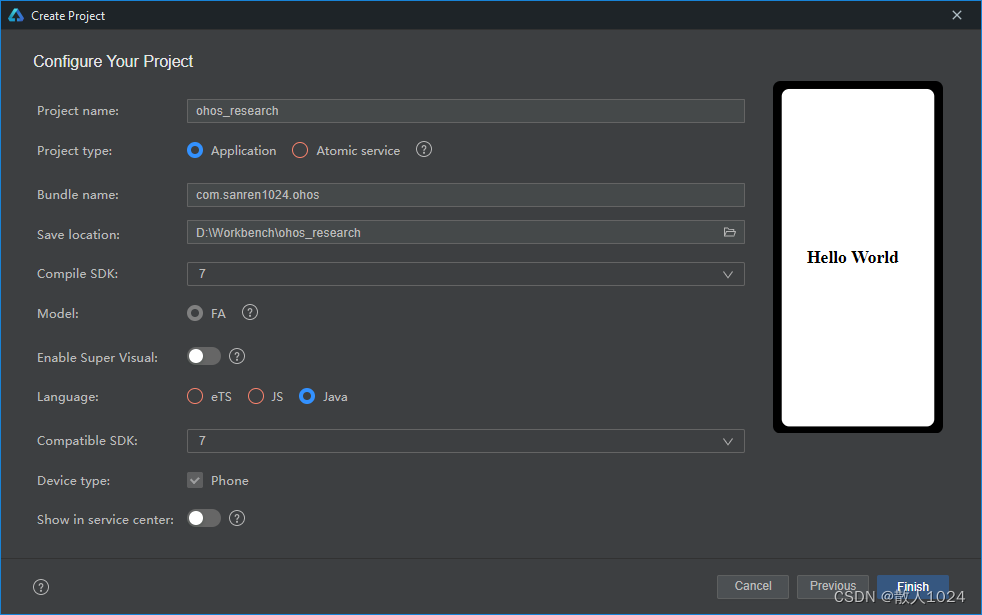Open the Compile SDK dropdown
The height and width of the screenshot is (615, 982).
[x=465, y=274]
